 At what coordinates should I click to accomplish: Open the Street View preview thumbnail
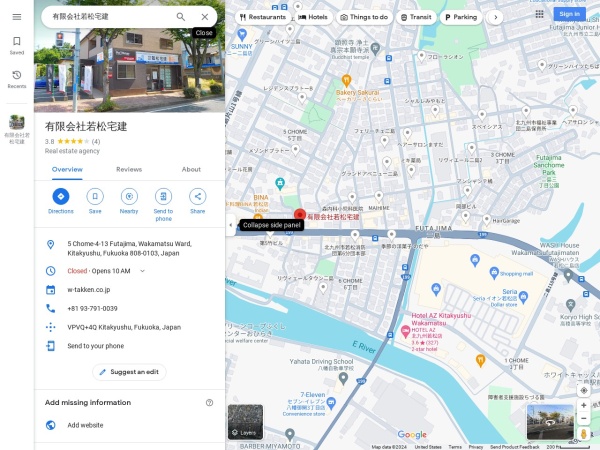[x=550, y=422]
